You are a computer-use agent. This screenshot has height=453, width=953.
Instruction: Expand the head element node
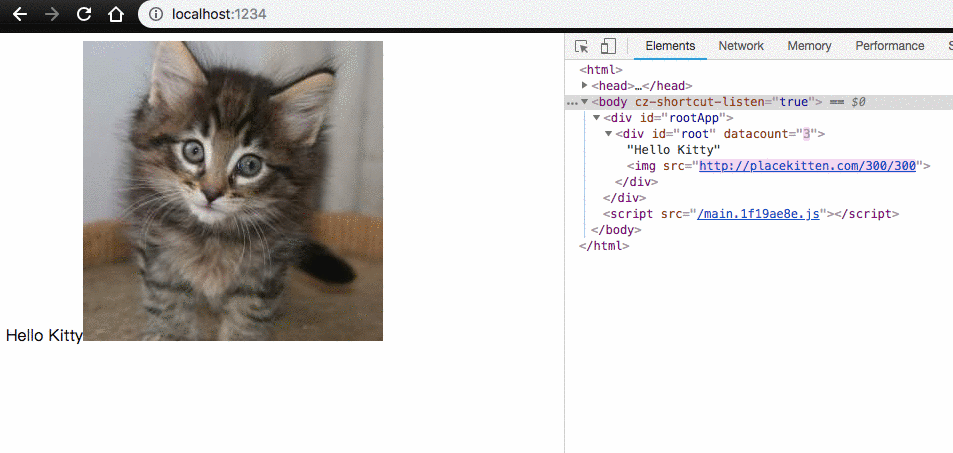(x=585, y=85)
